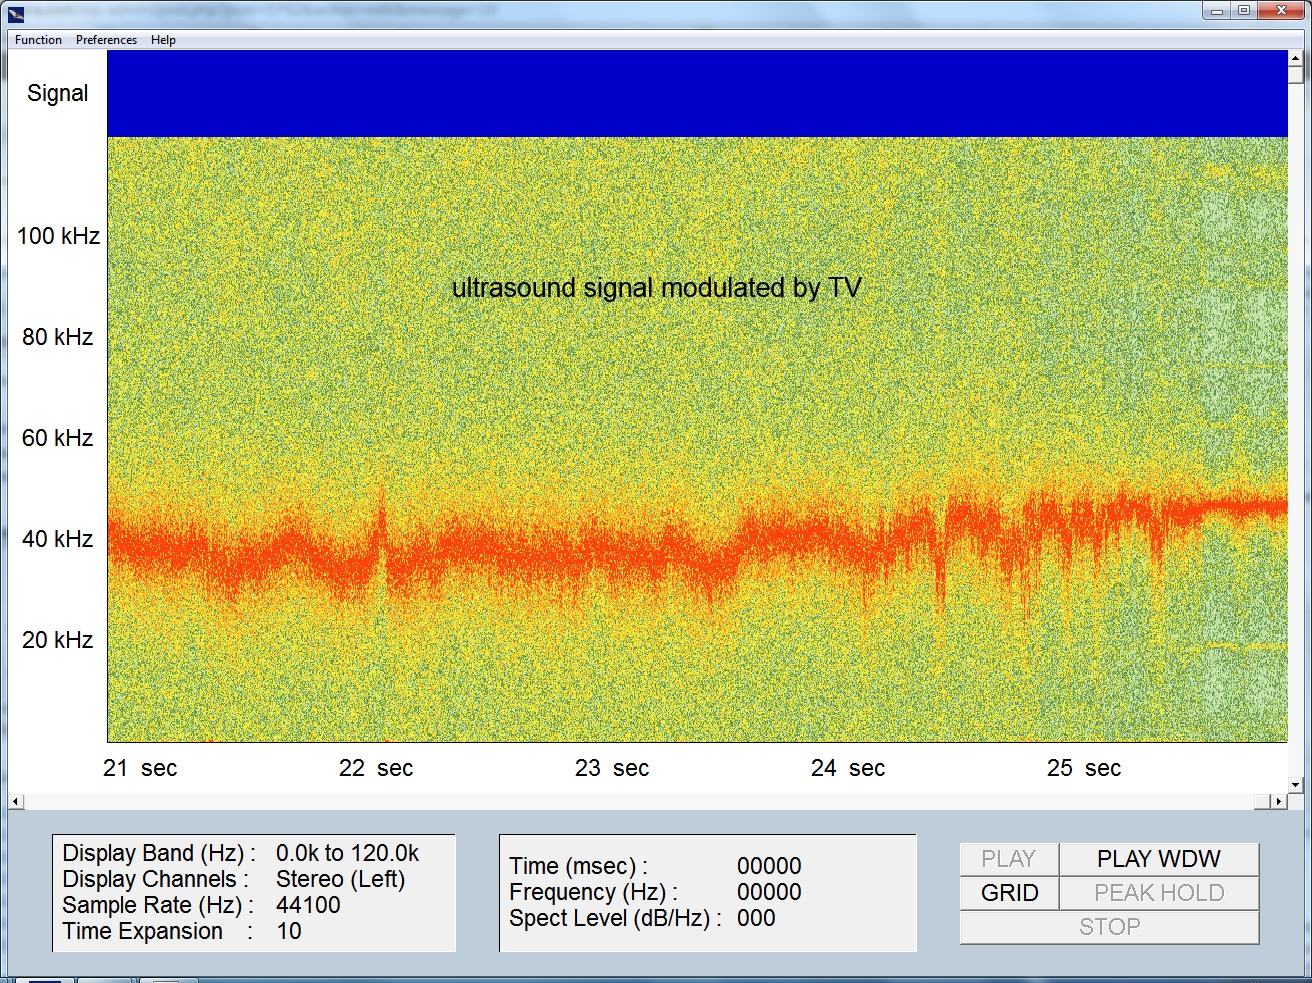Open the Help menu

(x=163, y=40)
